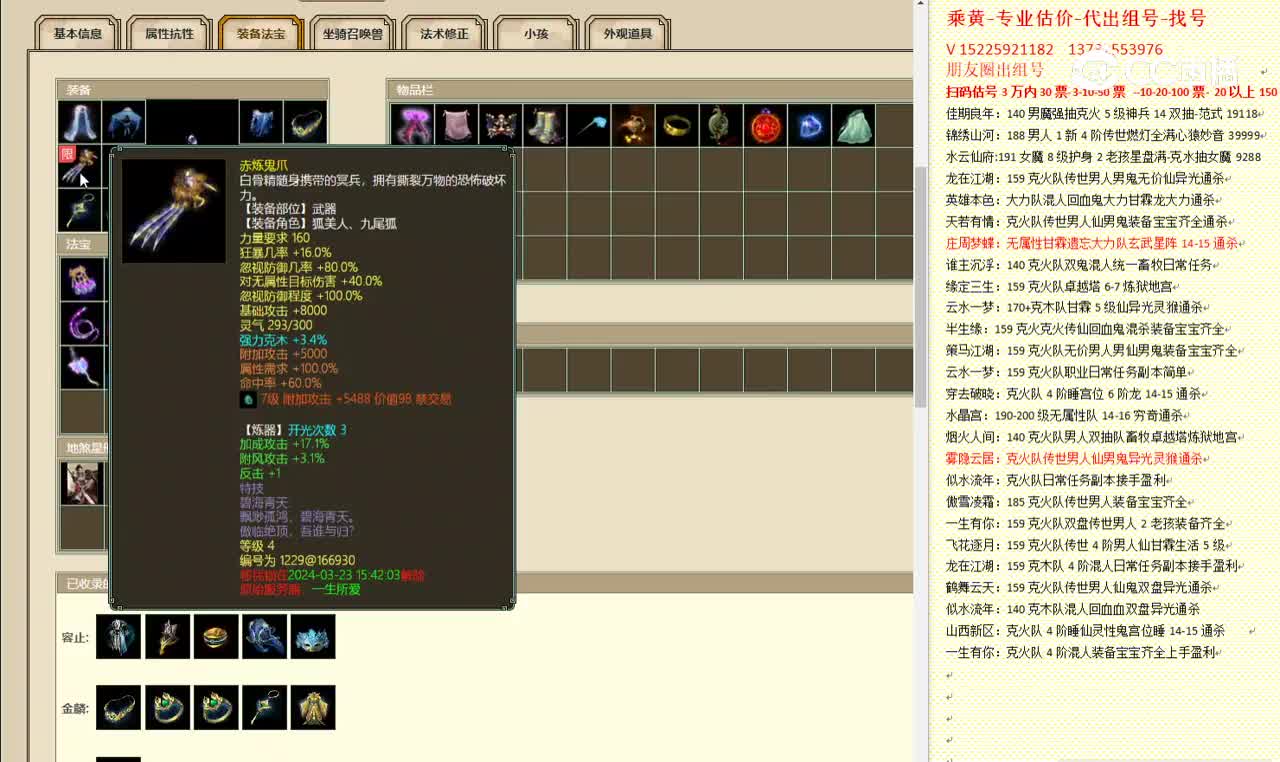Select the blue mask in 容止 row
This screenshot has height=762, width=1280.
click(x=313, y=636)
